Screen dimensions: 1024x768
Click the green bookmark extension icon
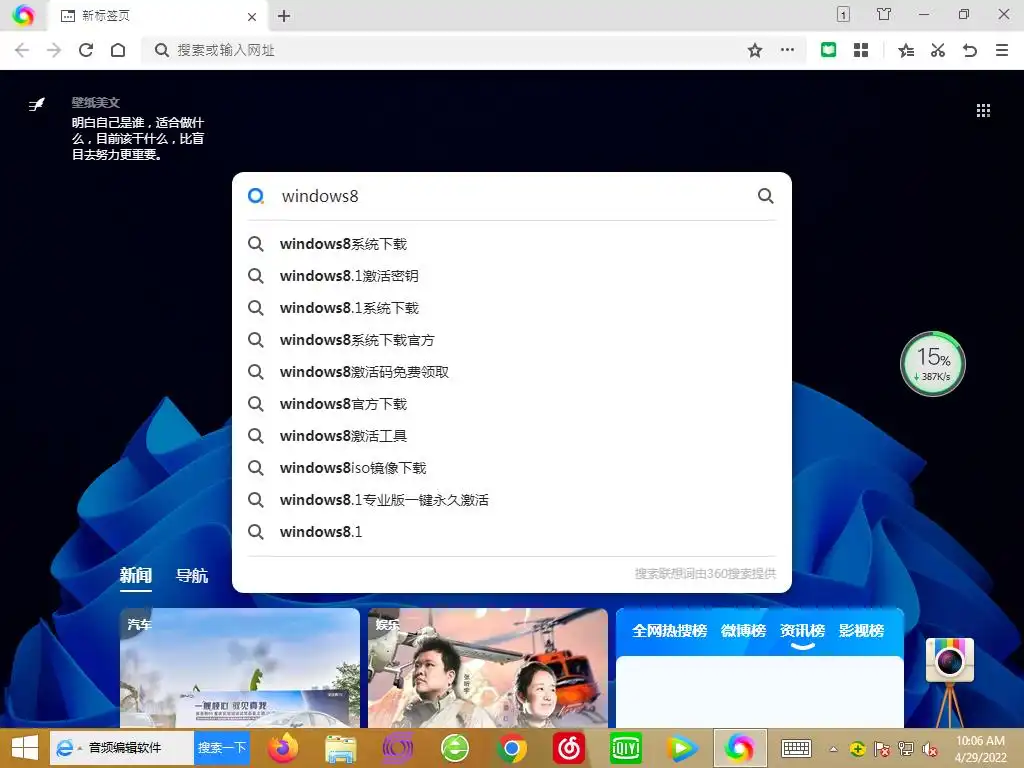828,50
